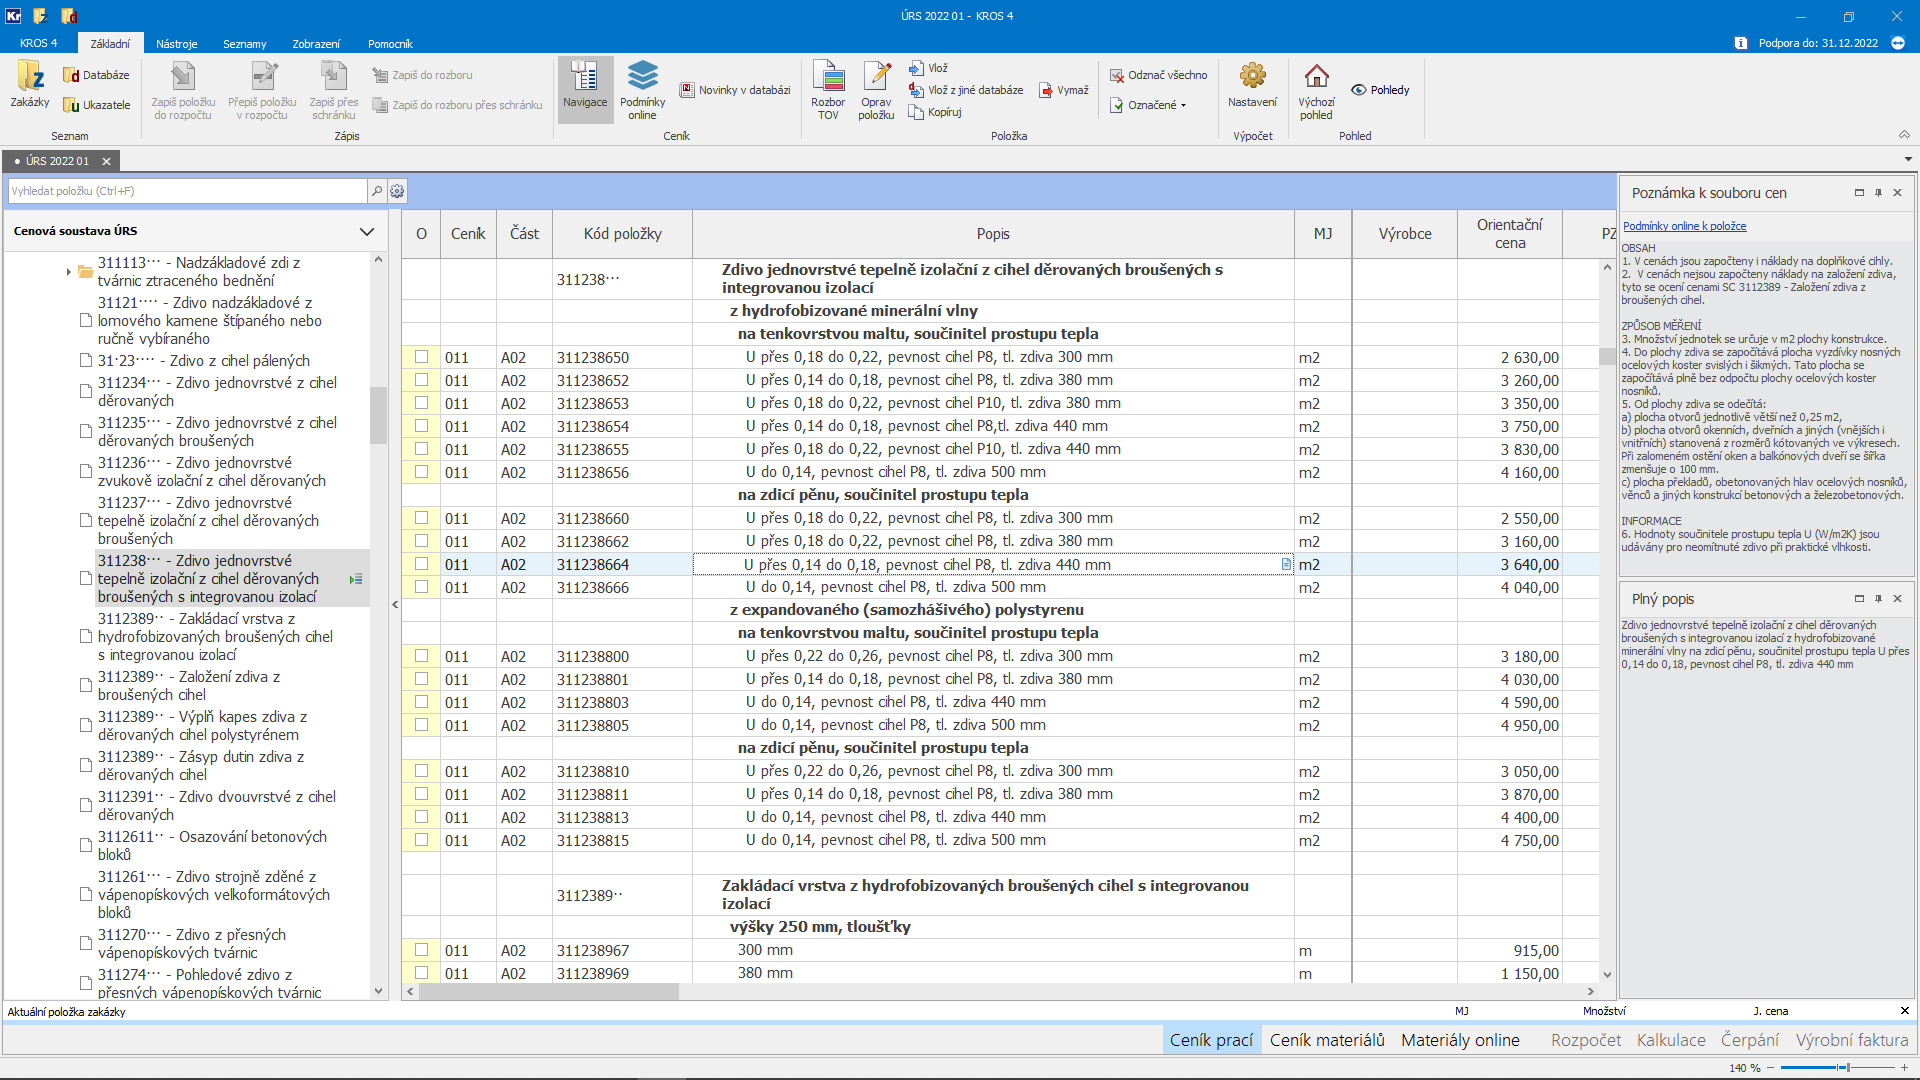The width and height of the screenshot is (1920, 1080).
Task: Open Podmínky online k položce link
Action: click(x=1684, y=226)
